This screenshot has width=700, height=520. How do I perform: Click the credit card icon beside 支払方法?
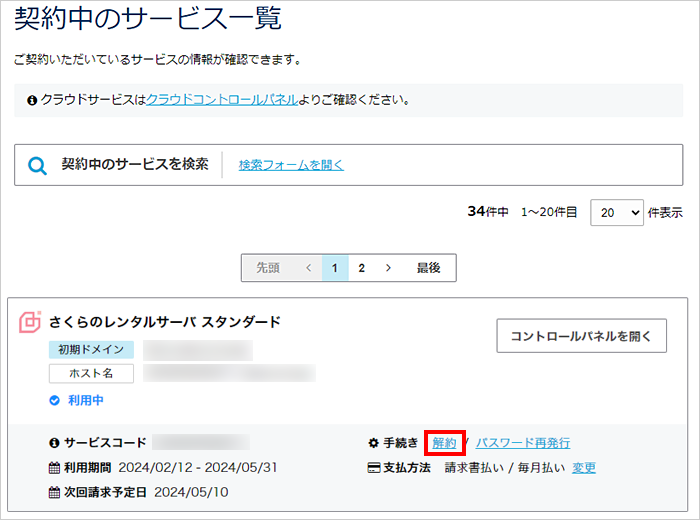click(374, 468)
